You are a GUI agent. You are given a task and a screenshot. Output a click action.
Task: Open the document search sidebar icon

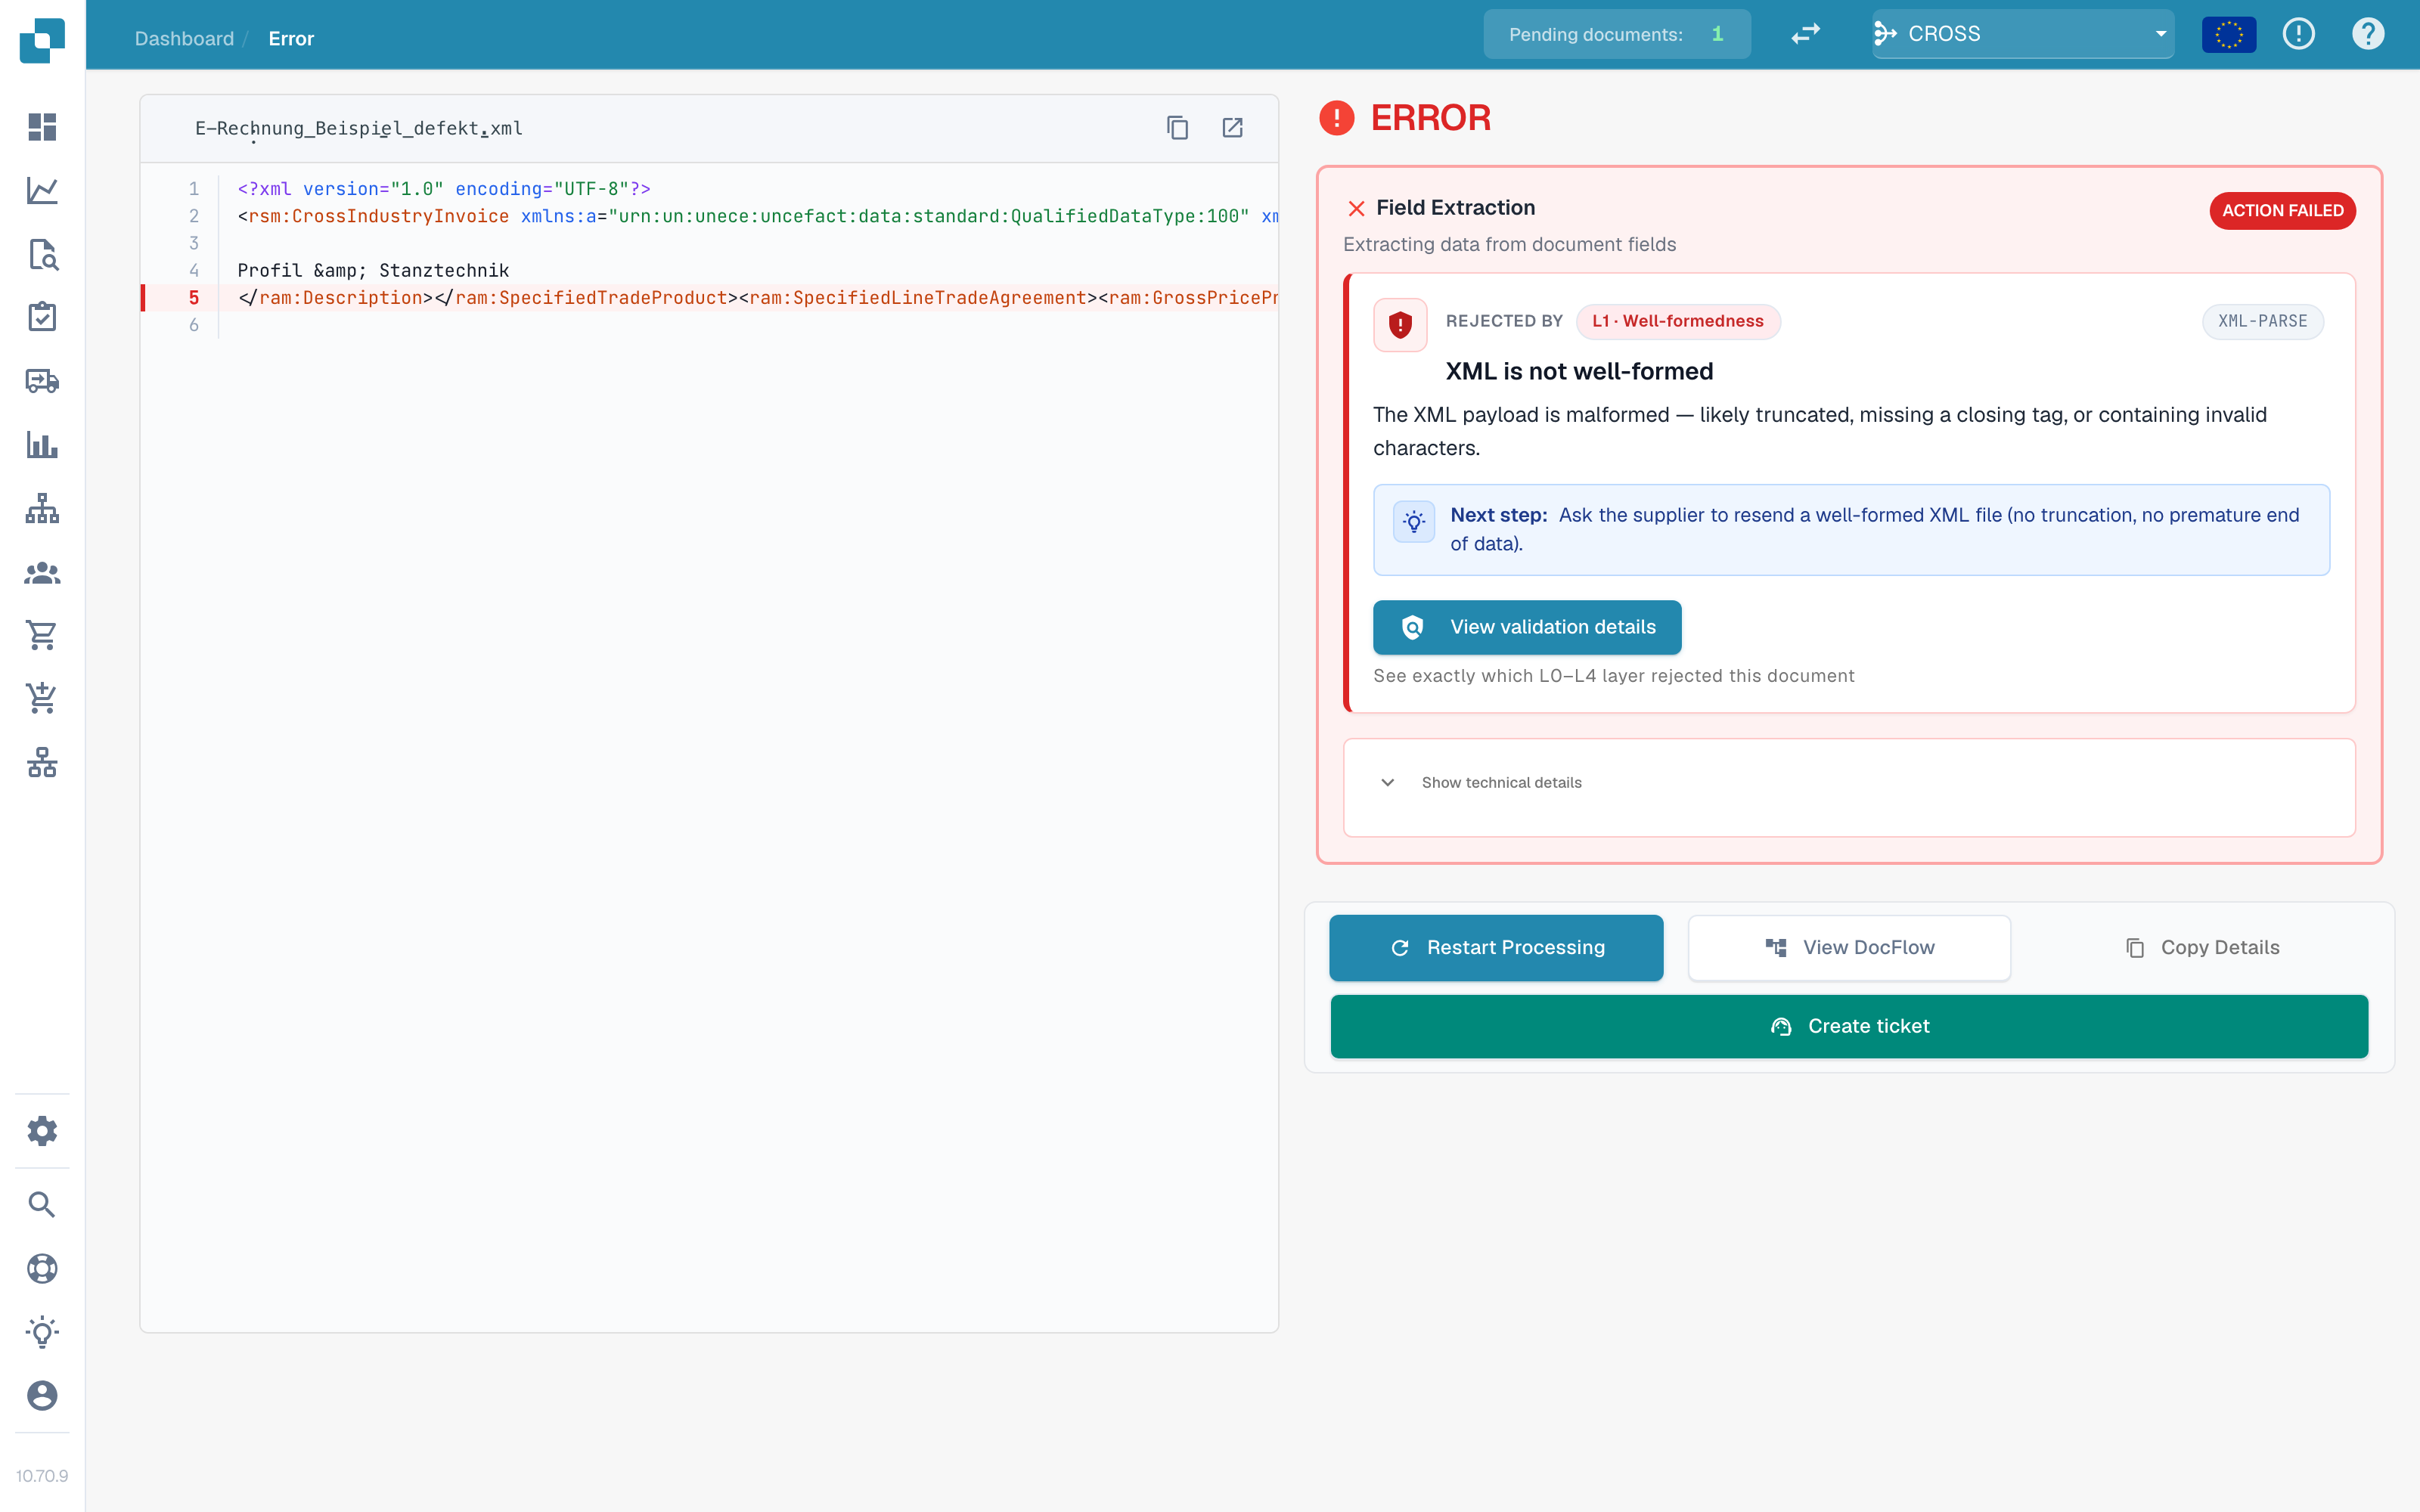pyautogui.click(x=42, y=254)
